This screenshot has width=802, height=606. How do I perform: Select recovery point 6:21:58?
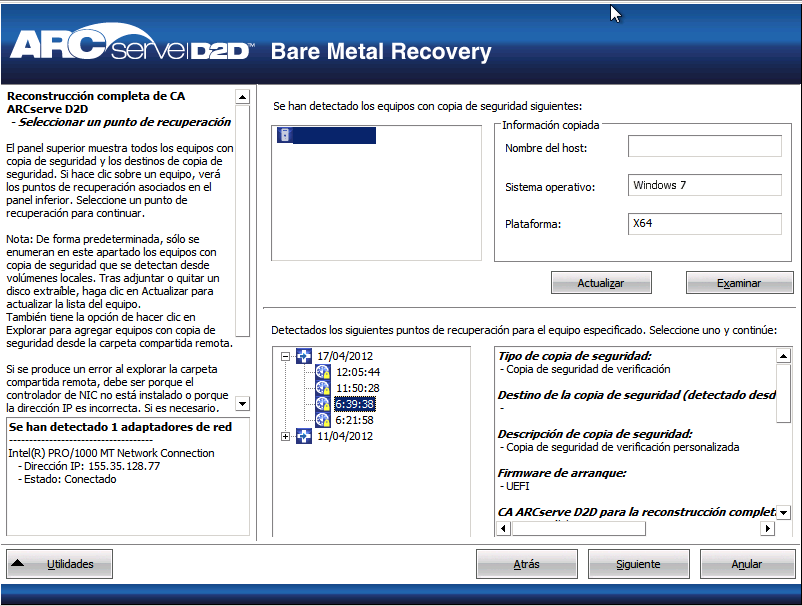354,420
